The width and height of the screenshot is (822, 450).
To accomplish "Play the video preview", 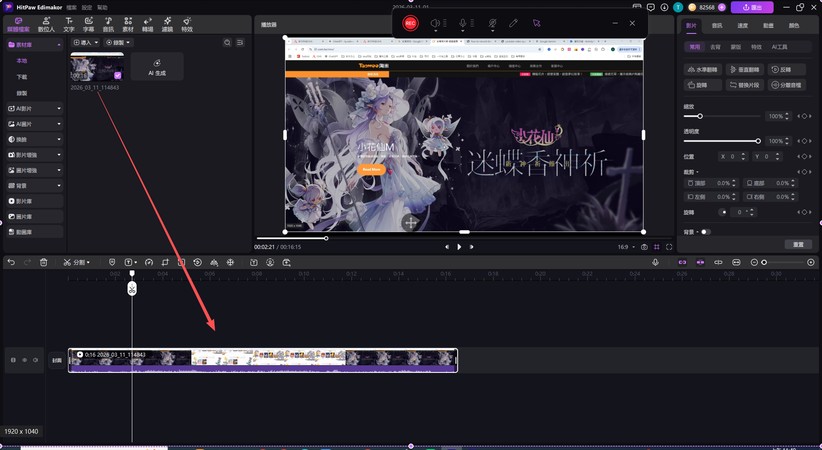I will 459,247.
